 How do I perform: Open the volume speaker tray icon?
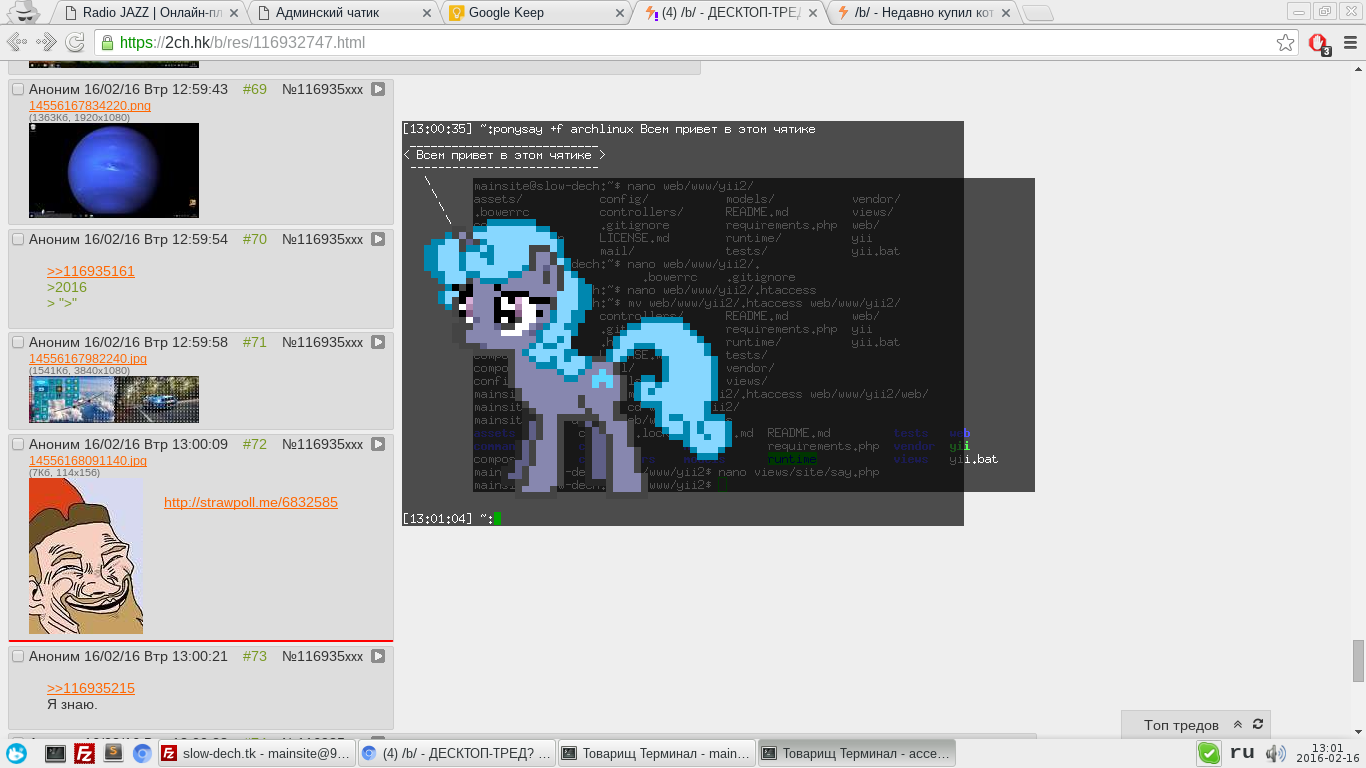pos(1275,753)
